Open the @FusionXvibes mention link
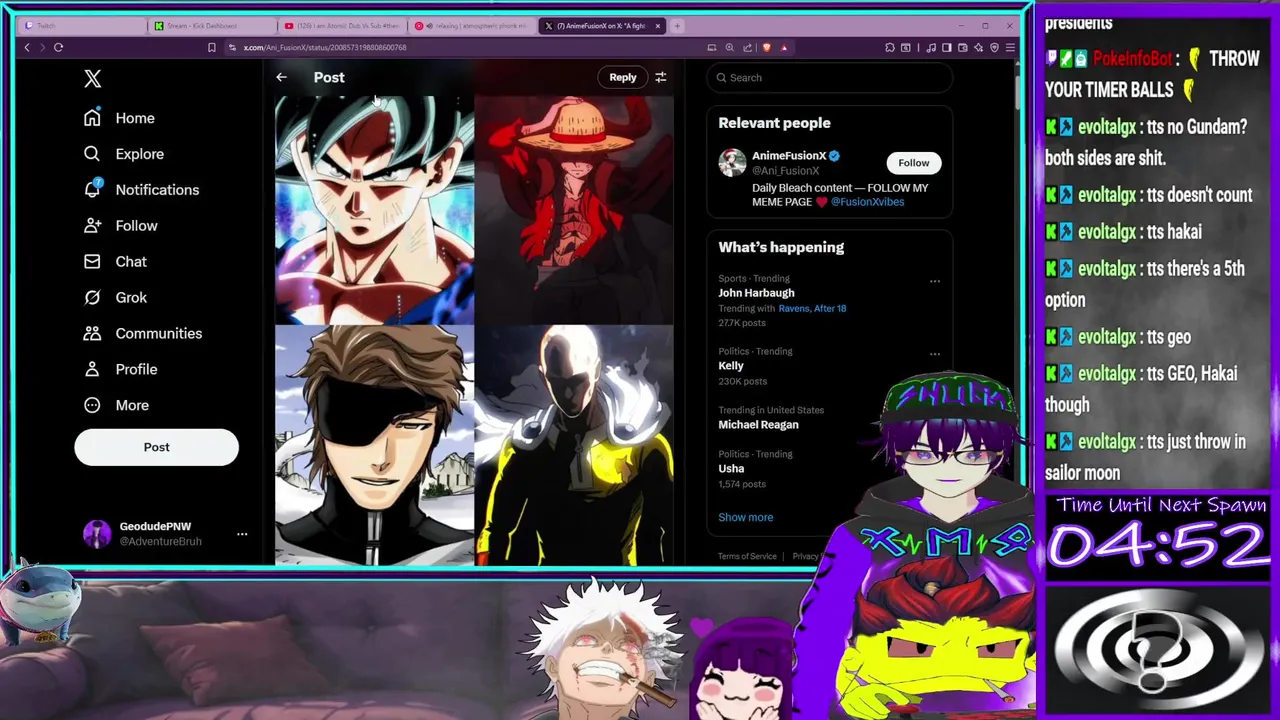The width and height of the screenshot is (1280, 720). tap(867, 202)
